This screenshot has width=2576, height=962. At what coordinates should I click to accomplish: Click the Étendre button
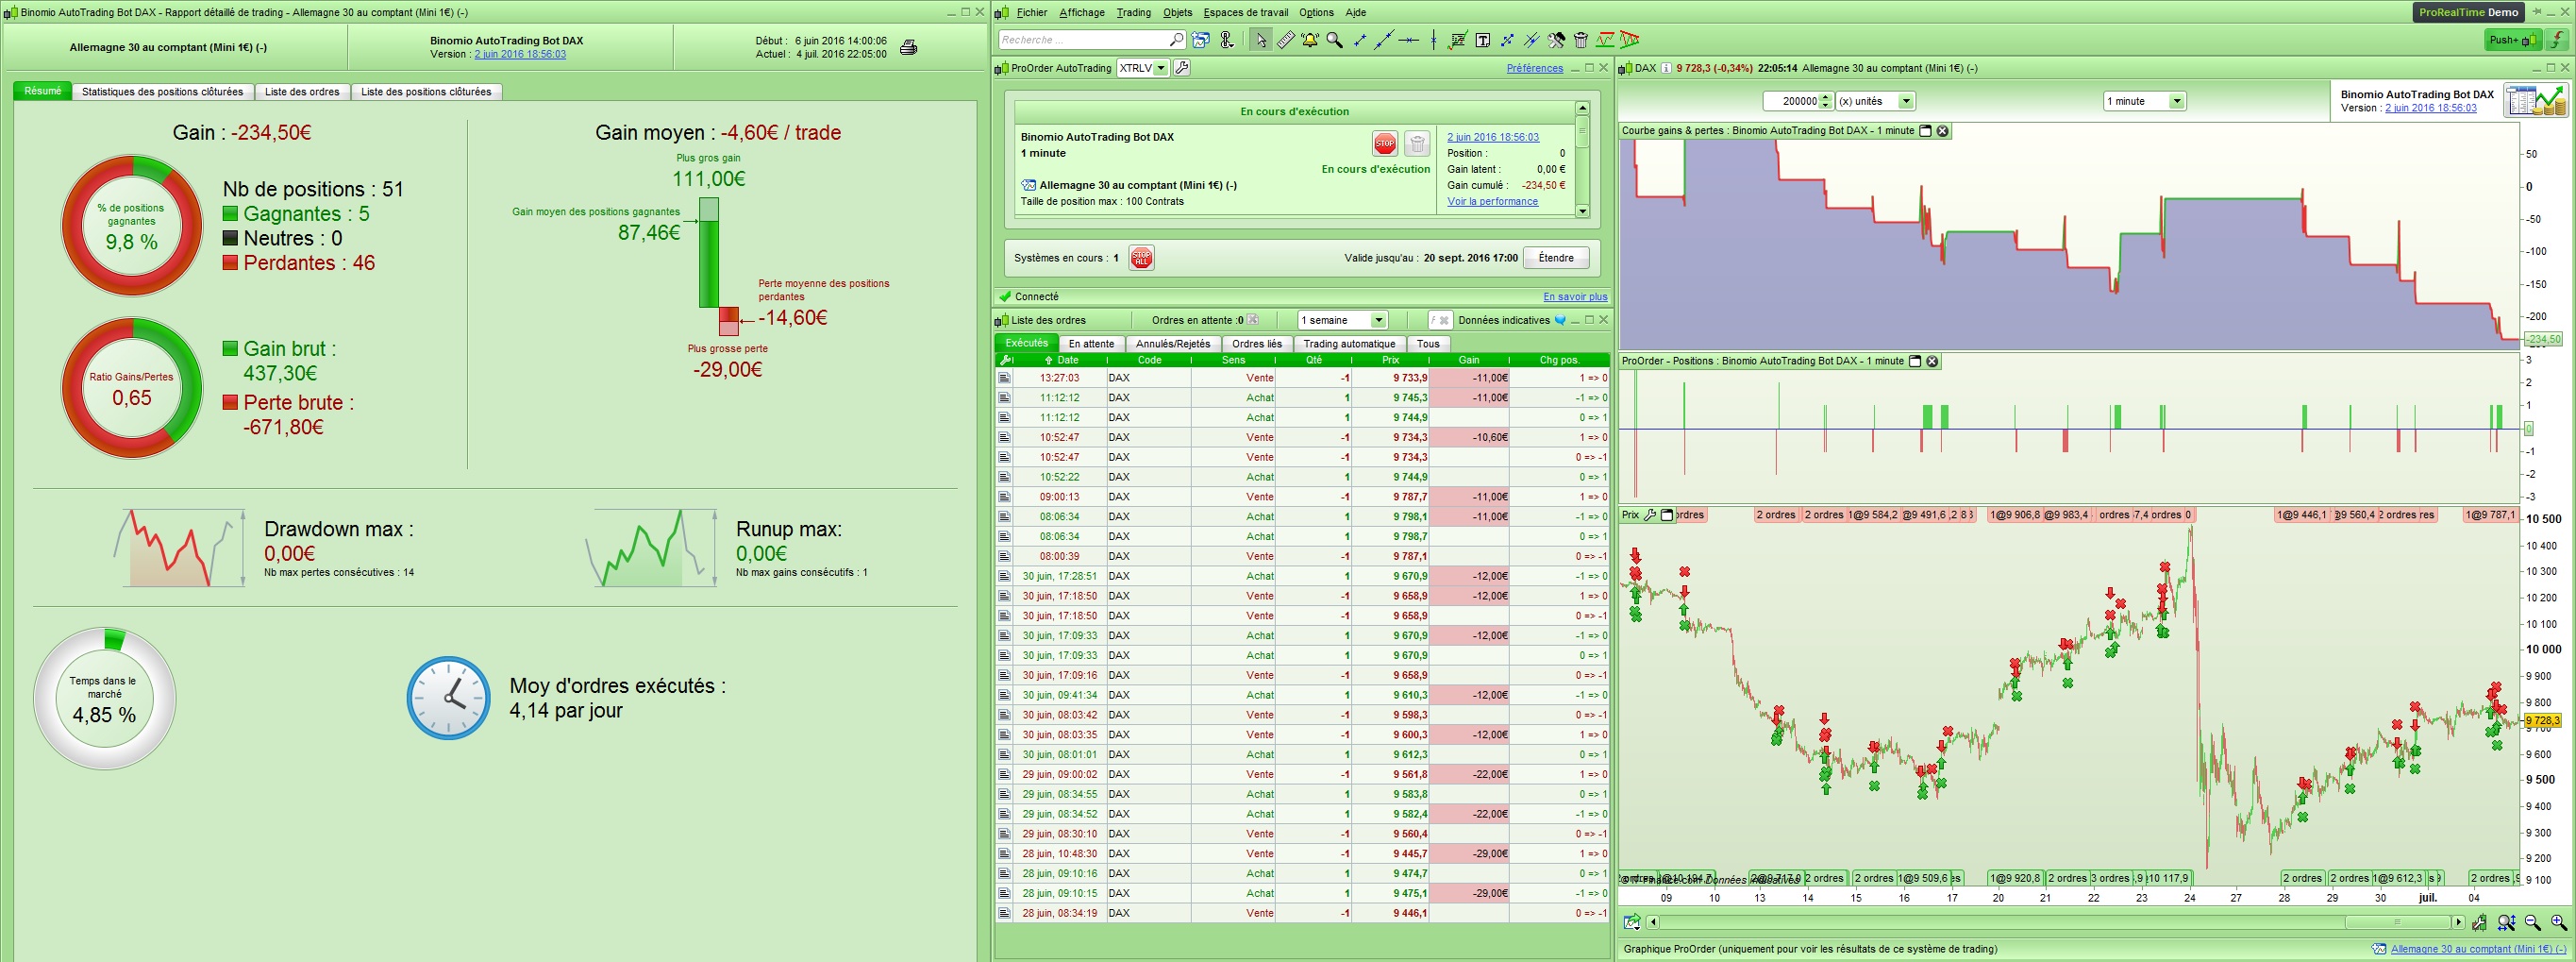point(1555,258)
